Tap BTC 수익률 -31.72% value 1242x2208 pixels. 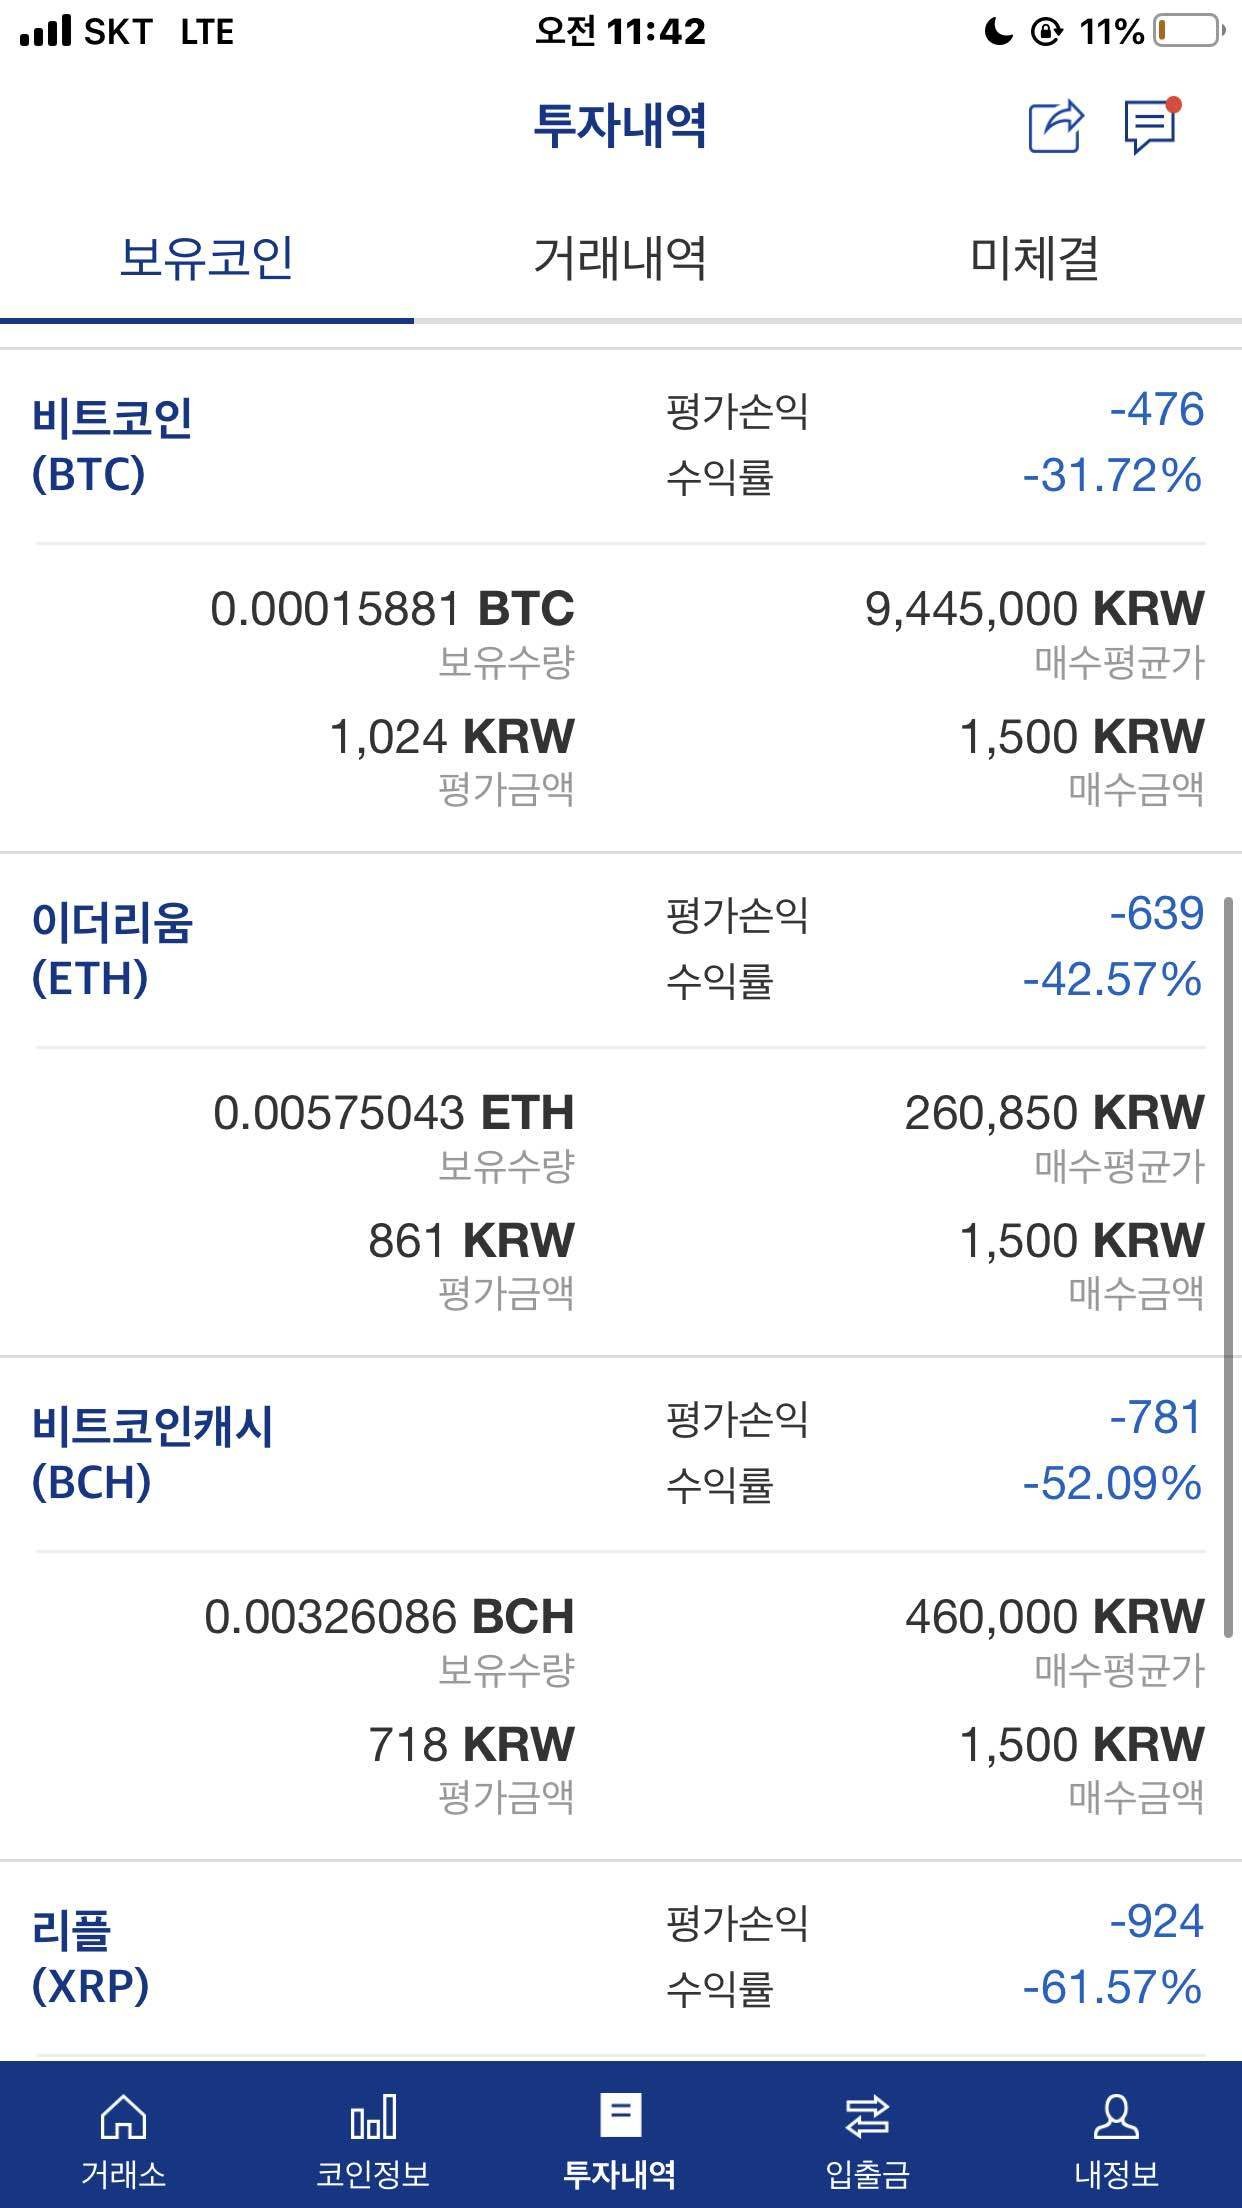1112,475
